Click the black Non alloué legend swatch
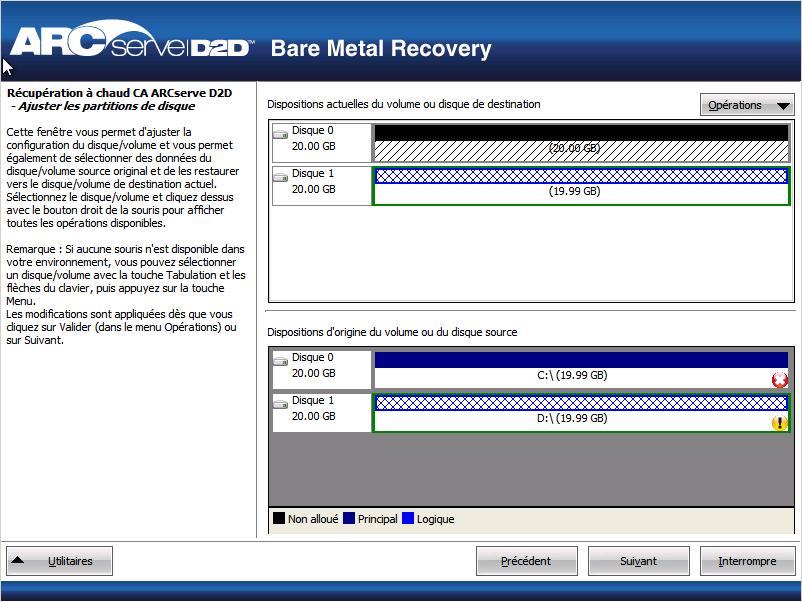Viewport: 802px width, 602px height. point(279,519)
